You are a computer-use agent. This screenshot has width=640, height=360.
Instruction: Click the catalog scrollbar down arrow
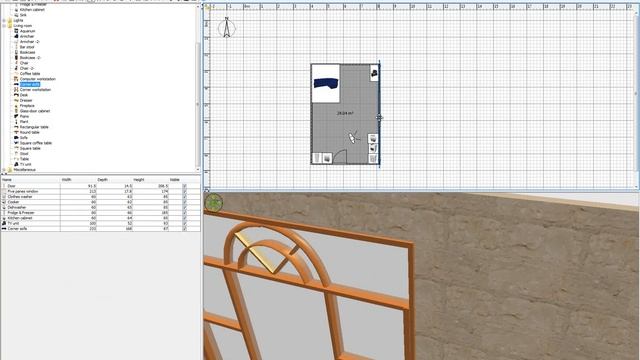(x=198, y=170)
